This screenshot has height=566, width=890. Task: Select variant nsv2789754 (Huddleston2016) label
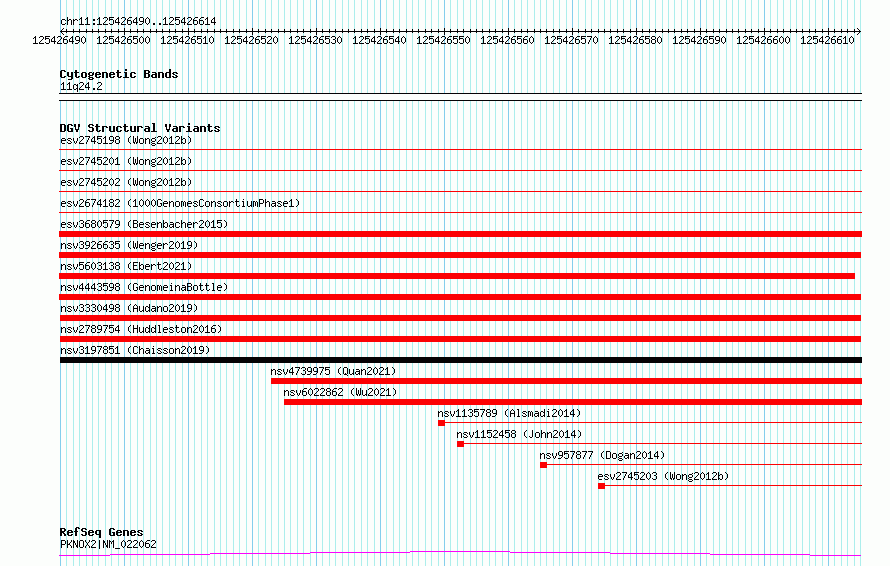click(x=141, y=329)
